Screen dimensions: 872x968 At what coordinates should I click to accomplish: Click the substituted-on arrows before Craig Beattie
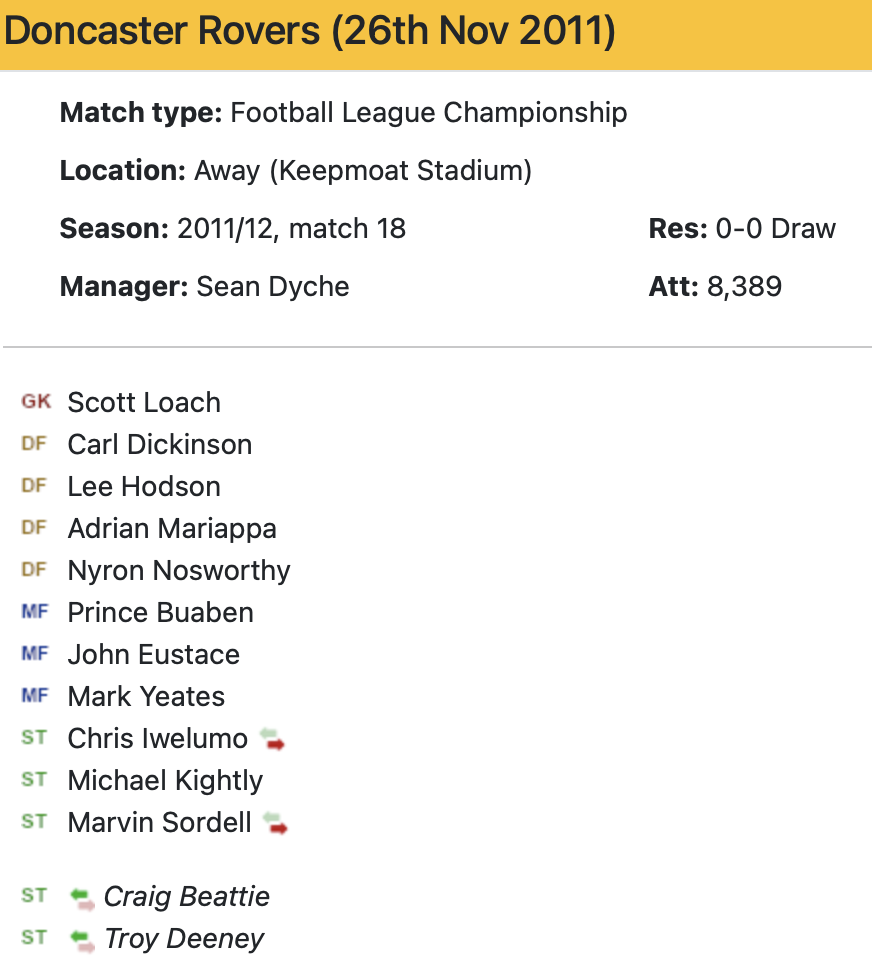point(82,898)
